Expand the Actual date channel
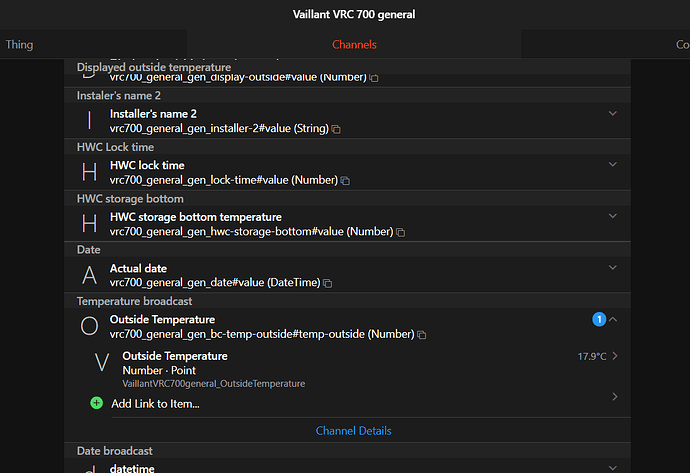Image resolution: width=690 pixels, height=473 pixels. tap(613, 268)
